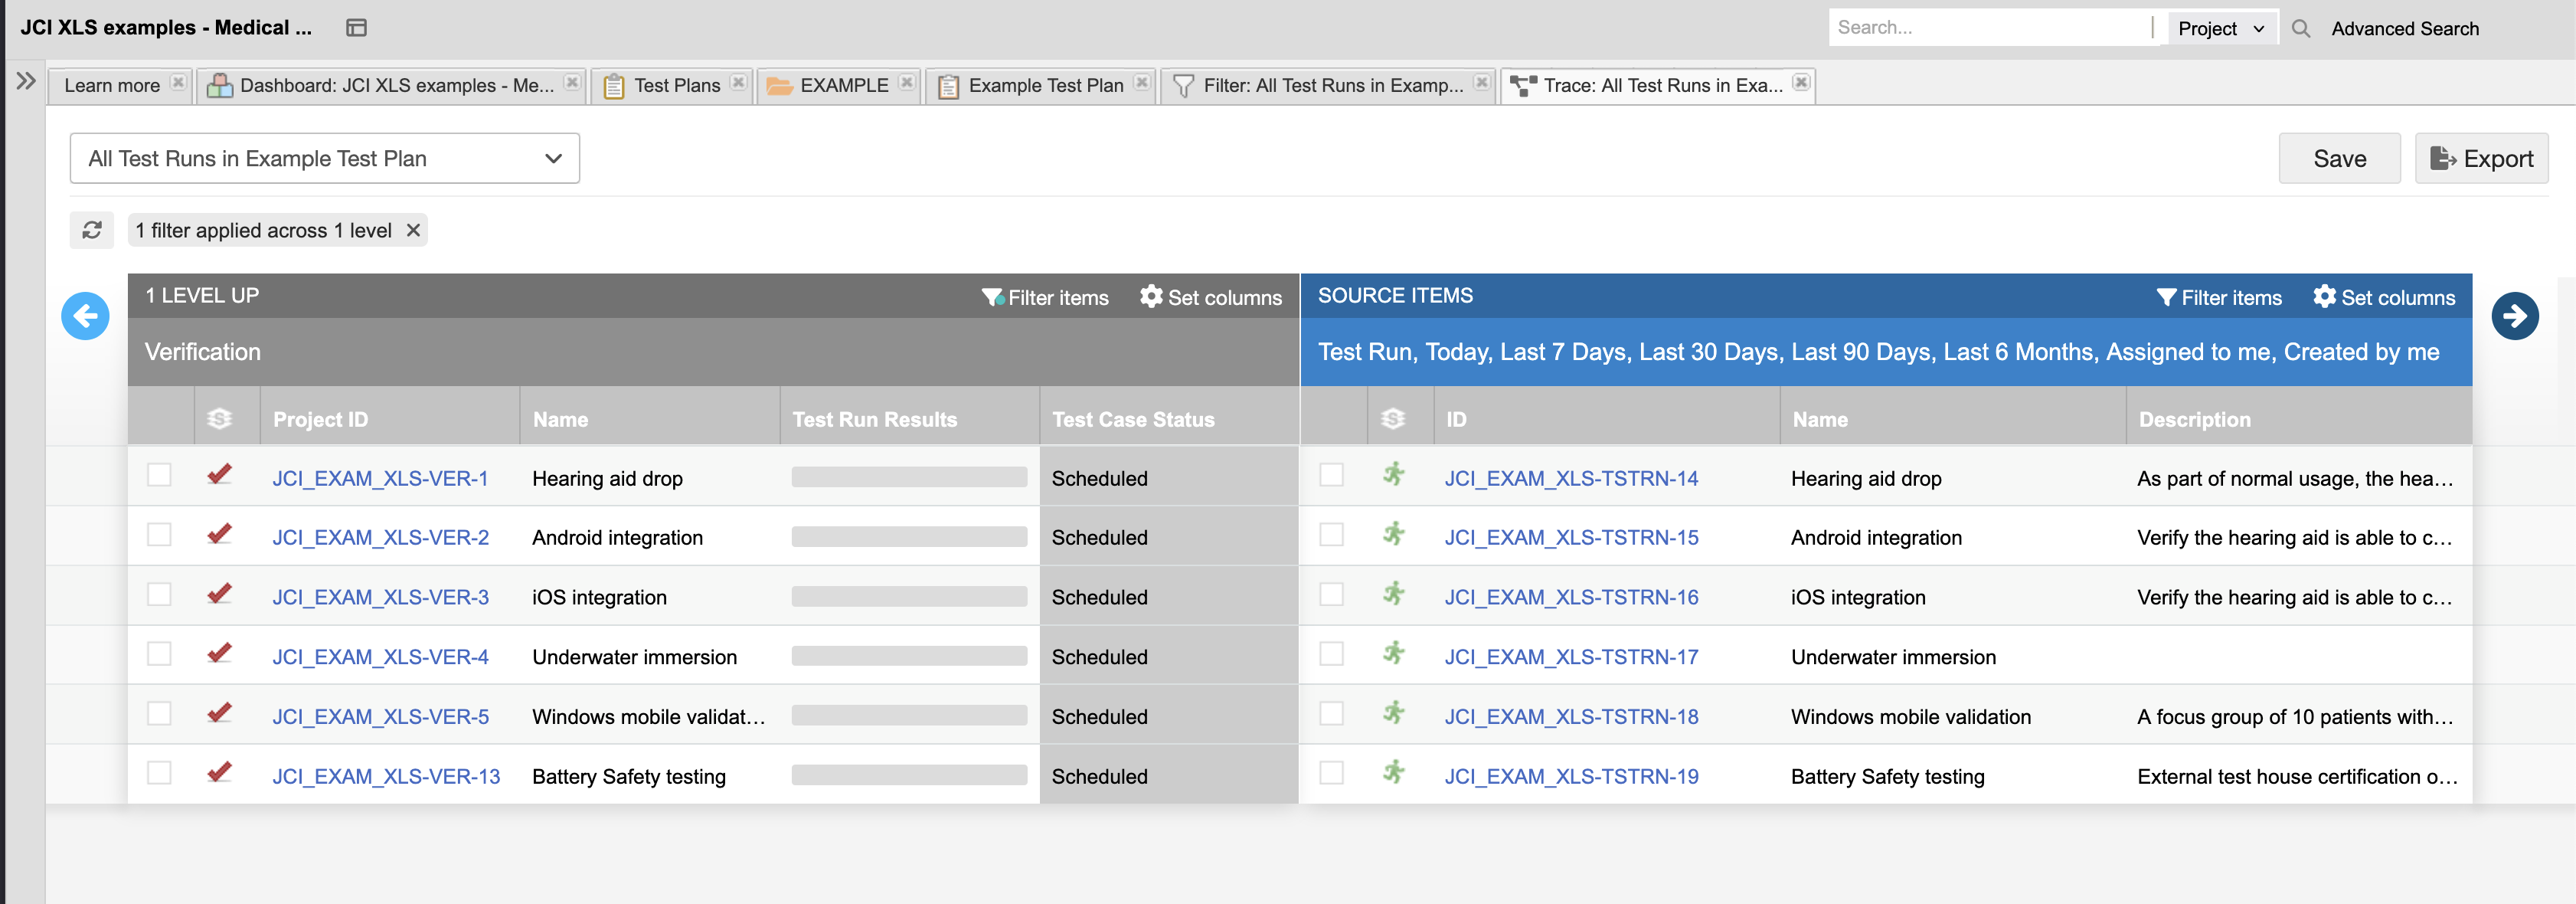Viewport: 2576px width, 904px height.
Task: Click the green test run icon for TSTRN-14
Action: tap(1394, 477)
